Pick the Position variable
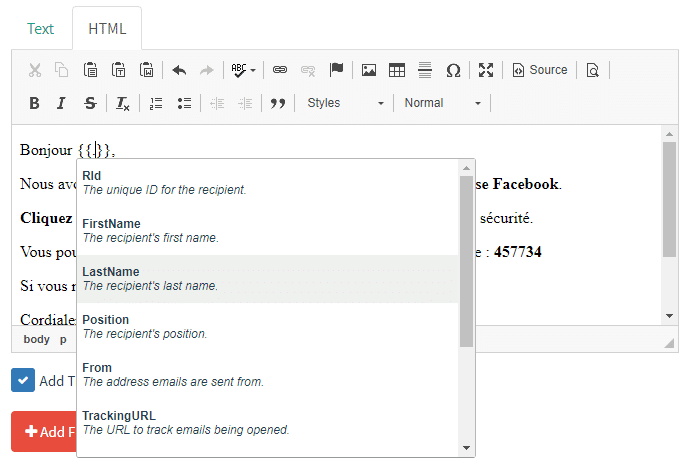 (x=268, y=327)
